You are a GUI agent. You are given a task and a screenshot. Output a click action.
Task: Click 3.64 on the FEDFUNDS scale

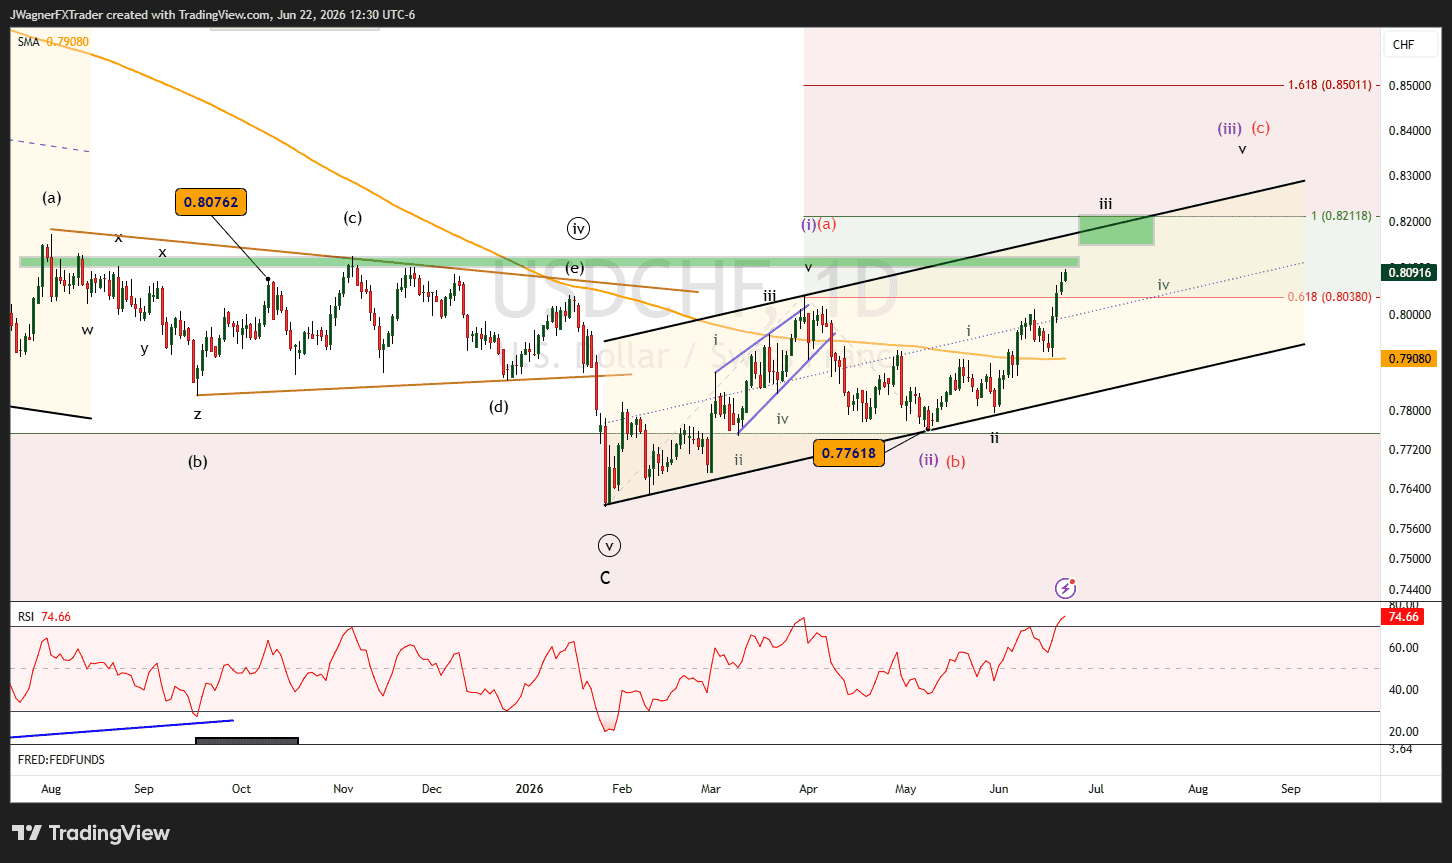pyautogui.click(x=1401, y=749)
